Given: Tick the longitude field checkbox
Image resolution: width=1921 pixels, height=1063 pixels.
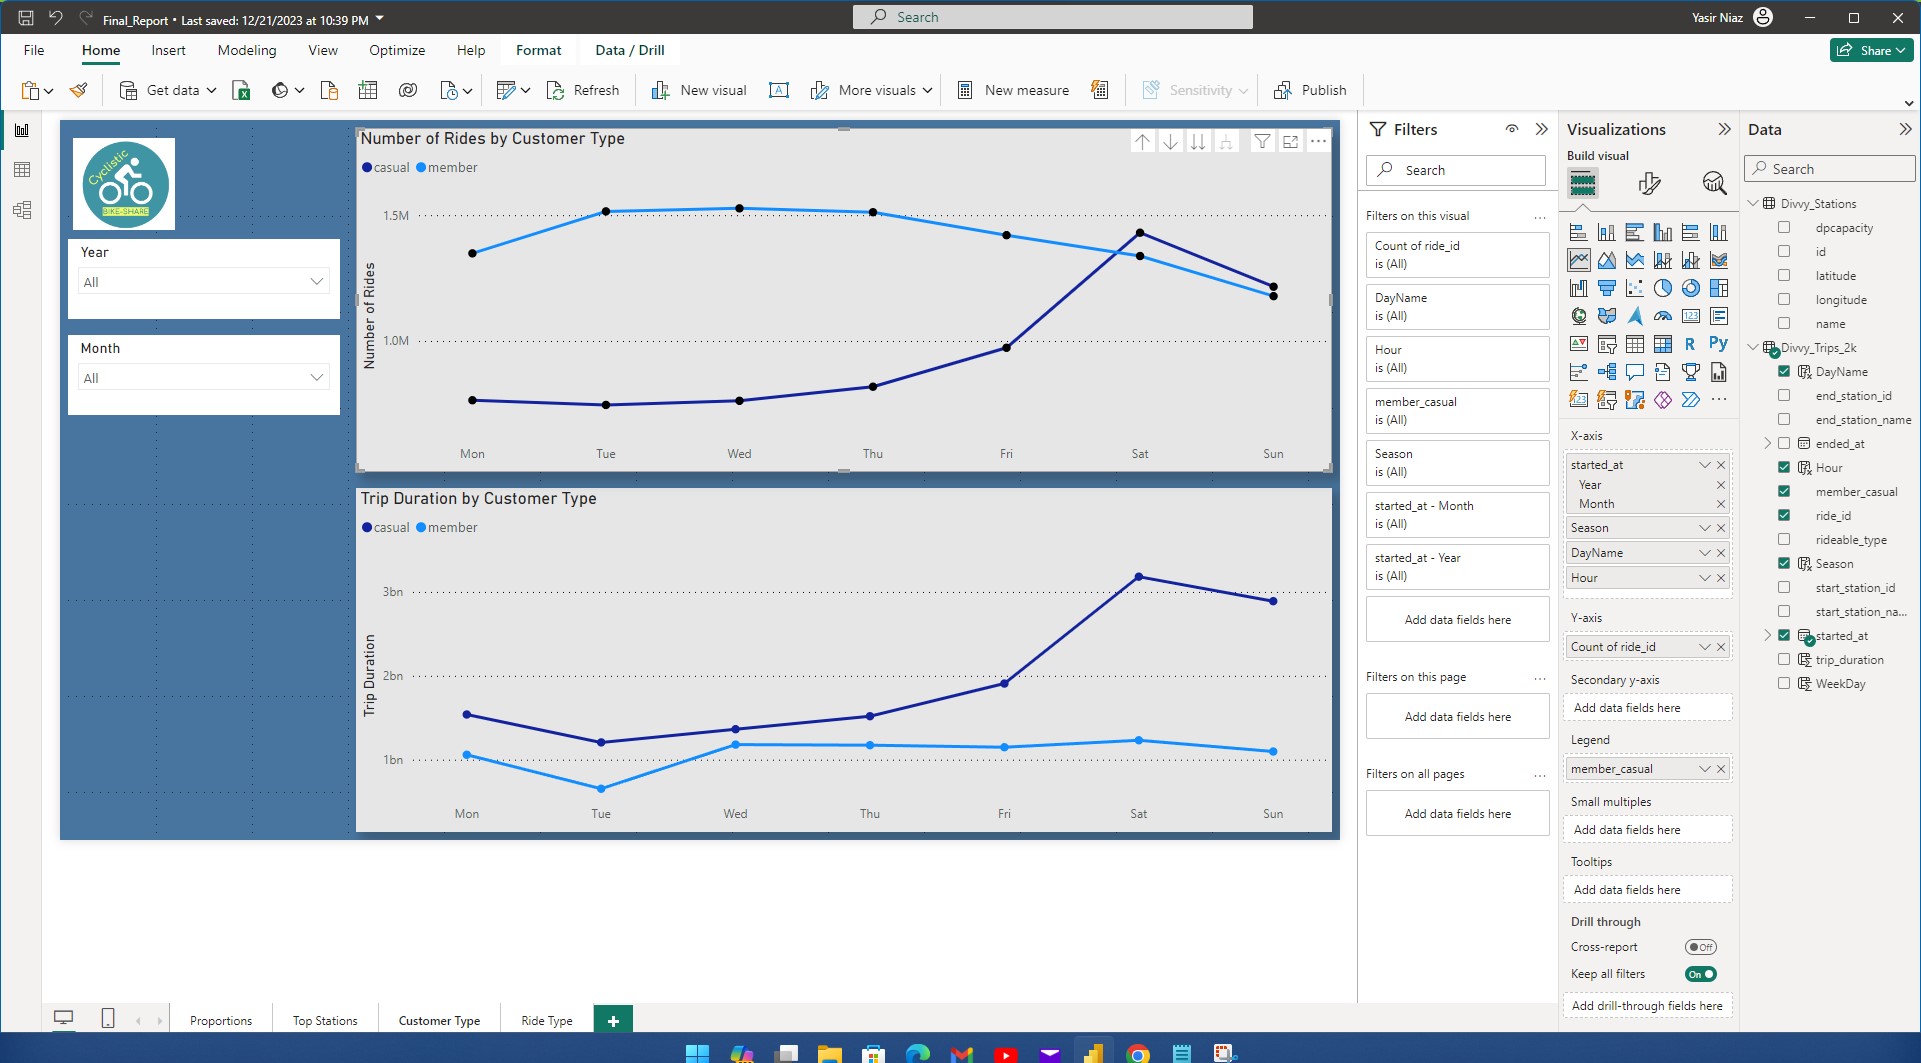Looking at the screenshot, I should [1784, 300].
